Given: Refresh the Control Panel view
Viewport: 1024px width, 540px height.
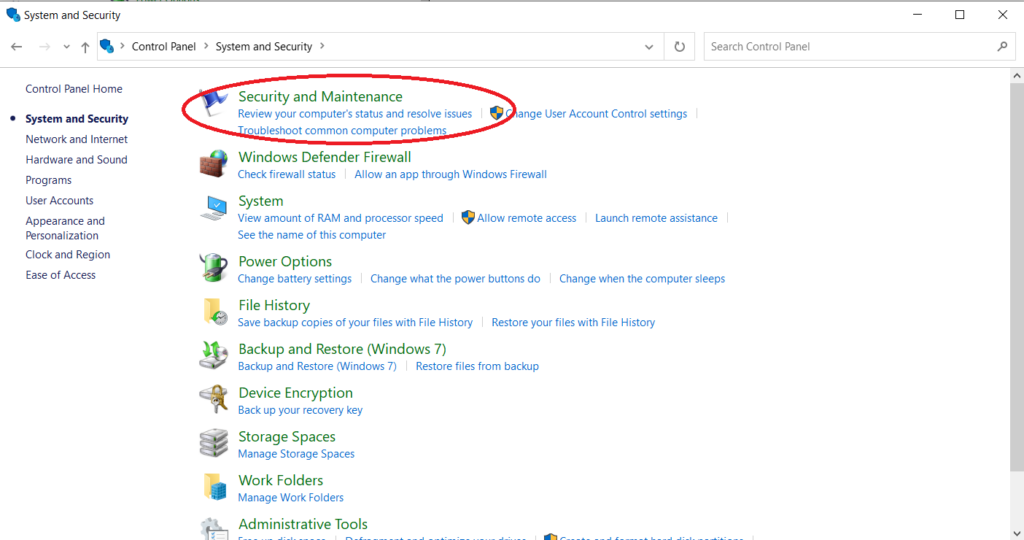Looking at the screenshot, I should (679, 46).
